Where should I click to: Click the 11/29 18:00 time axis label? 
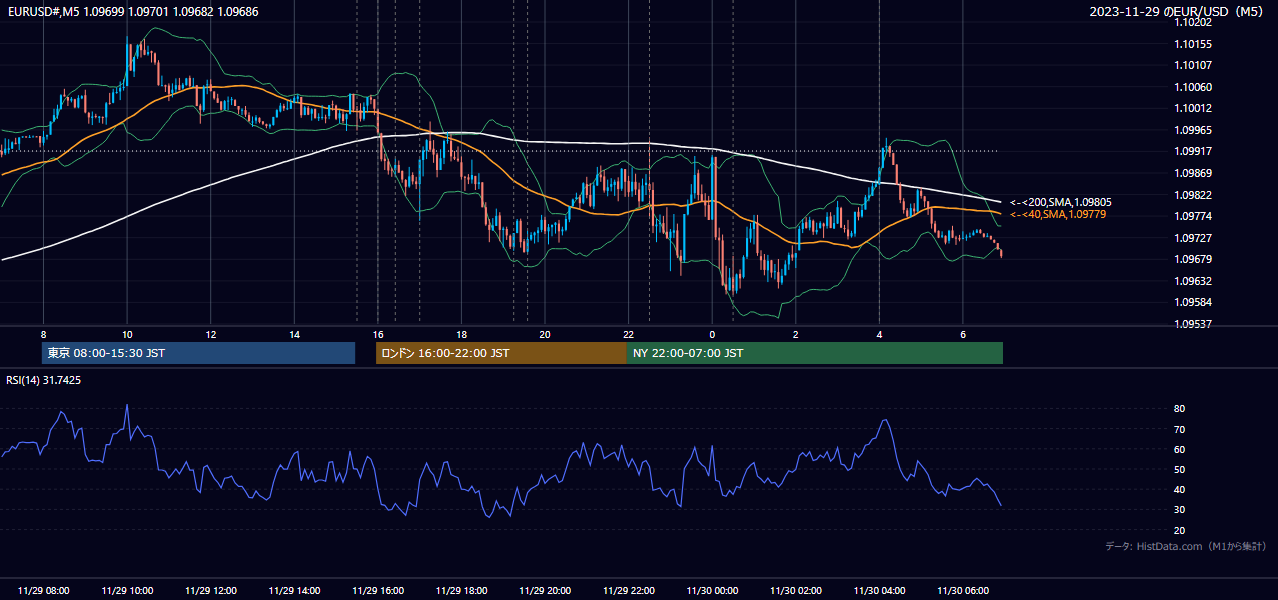coord(461,591)
